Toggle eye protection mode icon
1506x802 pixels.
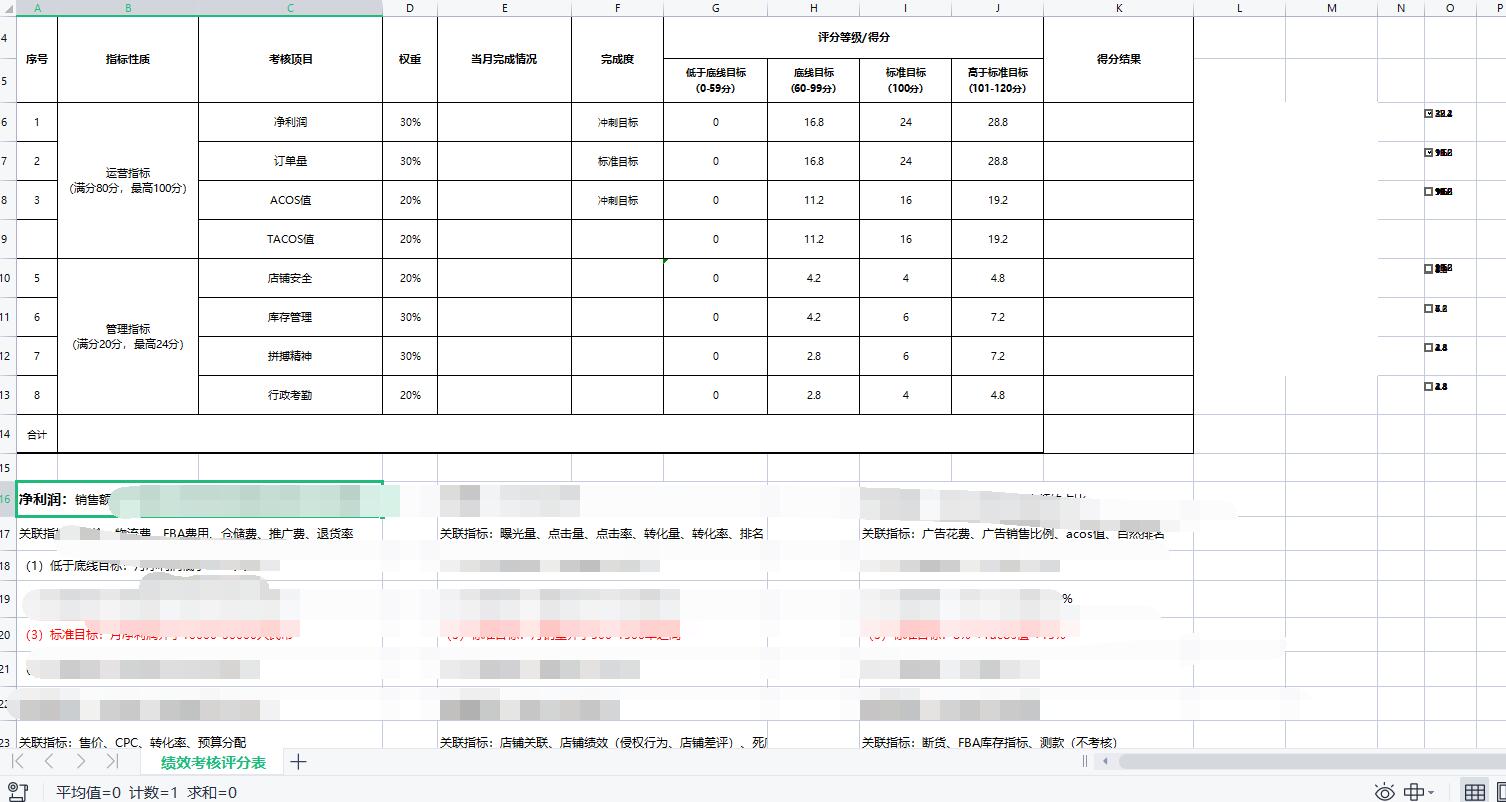click(x=1384, y=792)
